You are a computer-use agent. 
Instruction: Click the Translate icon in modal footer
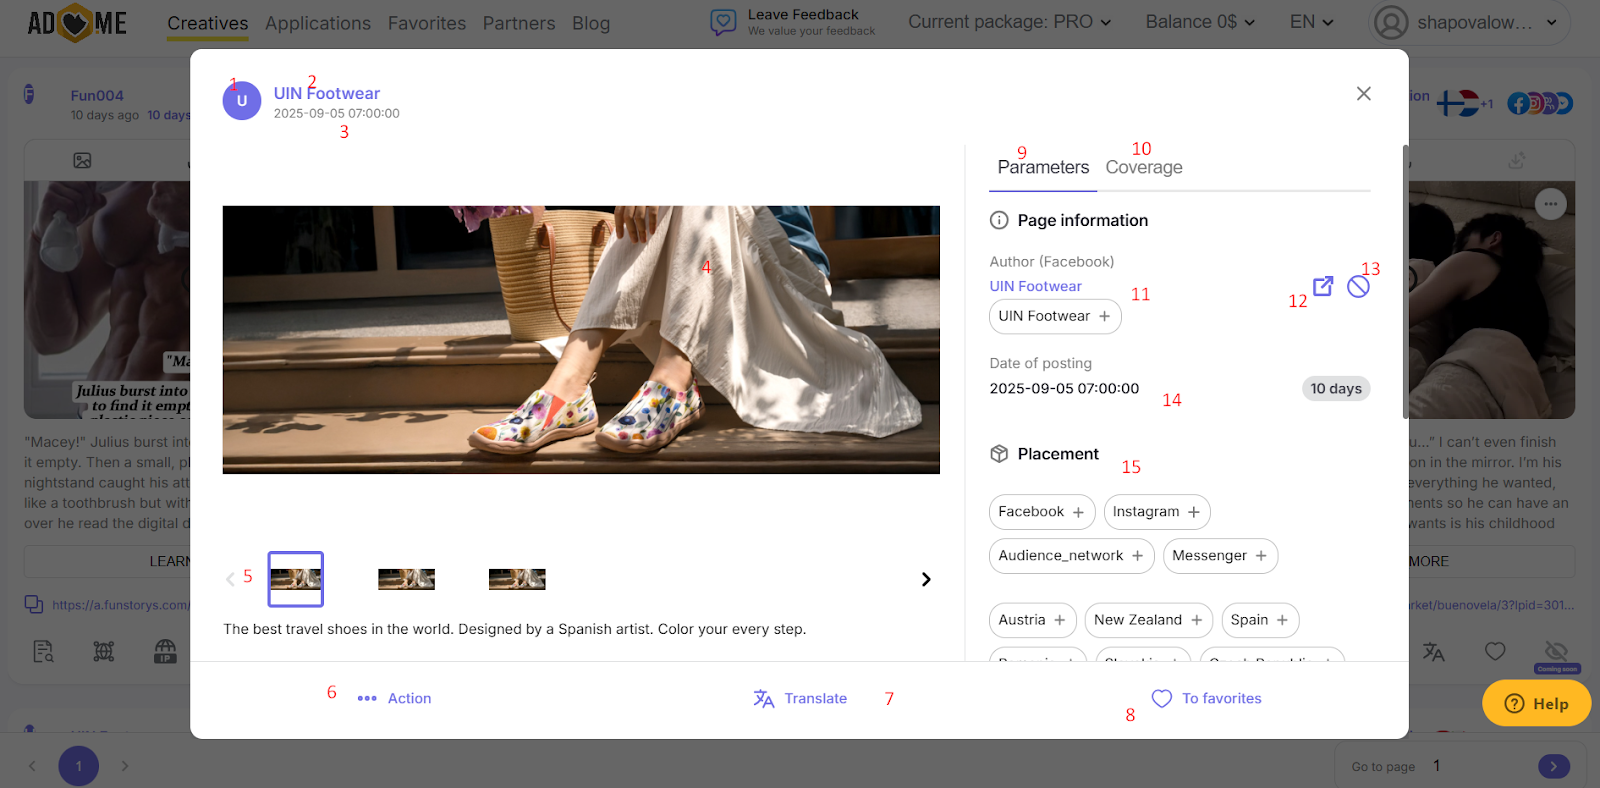[764, 699]
